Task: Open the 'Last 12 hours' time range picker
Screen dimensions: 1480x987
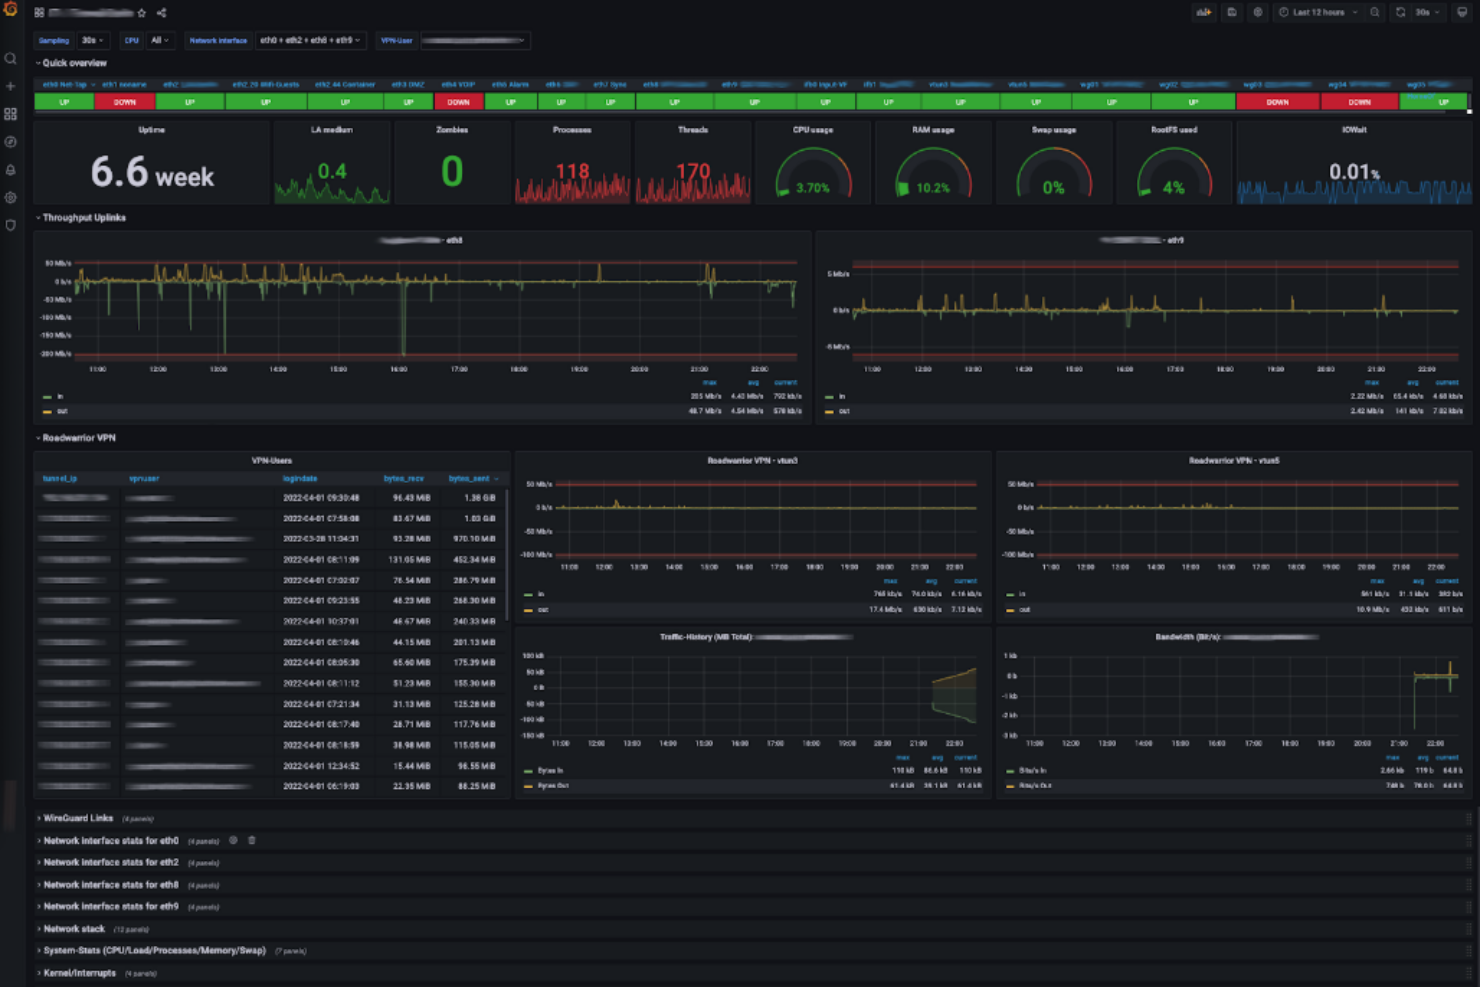Action: [x=1315, y=12]
